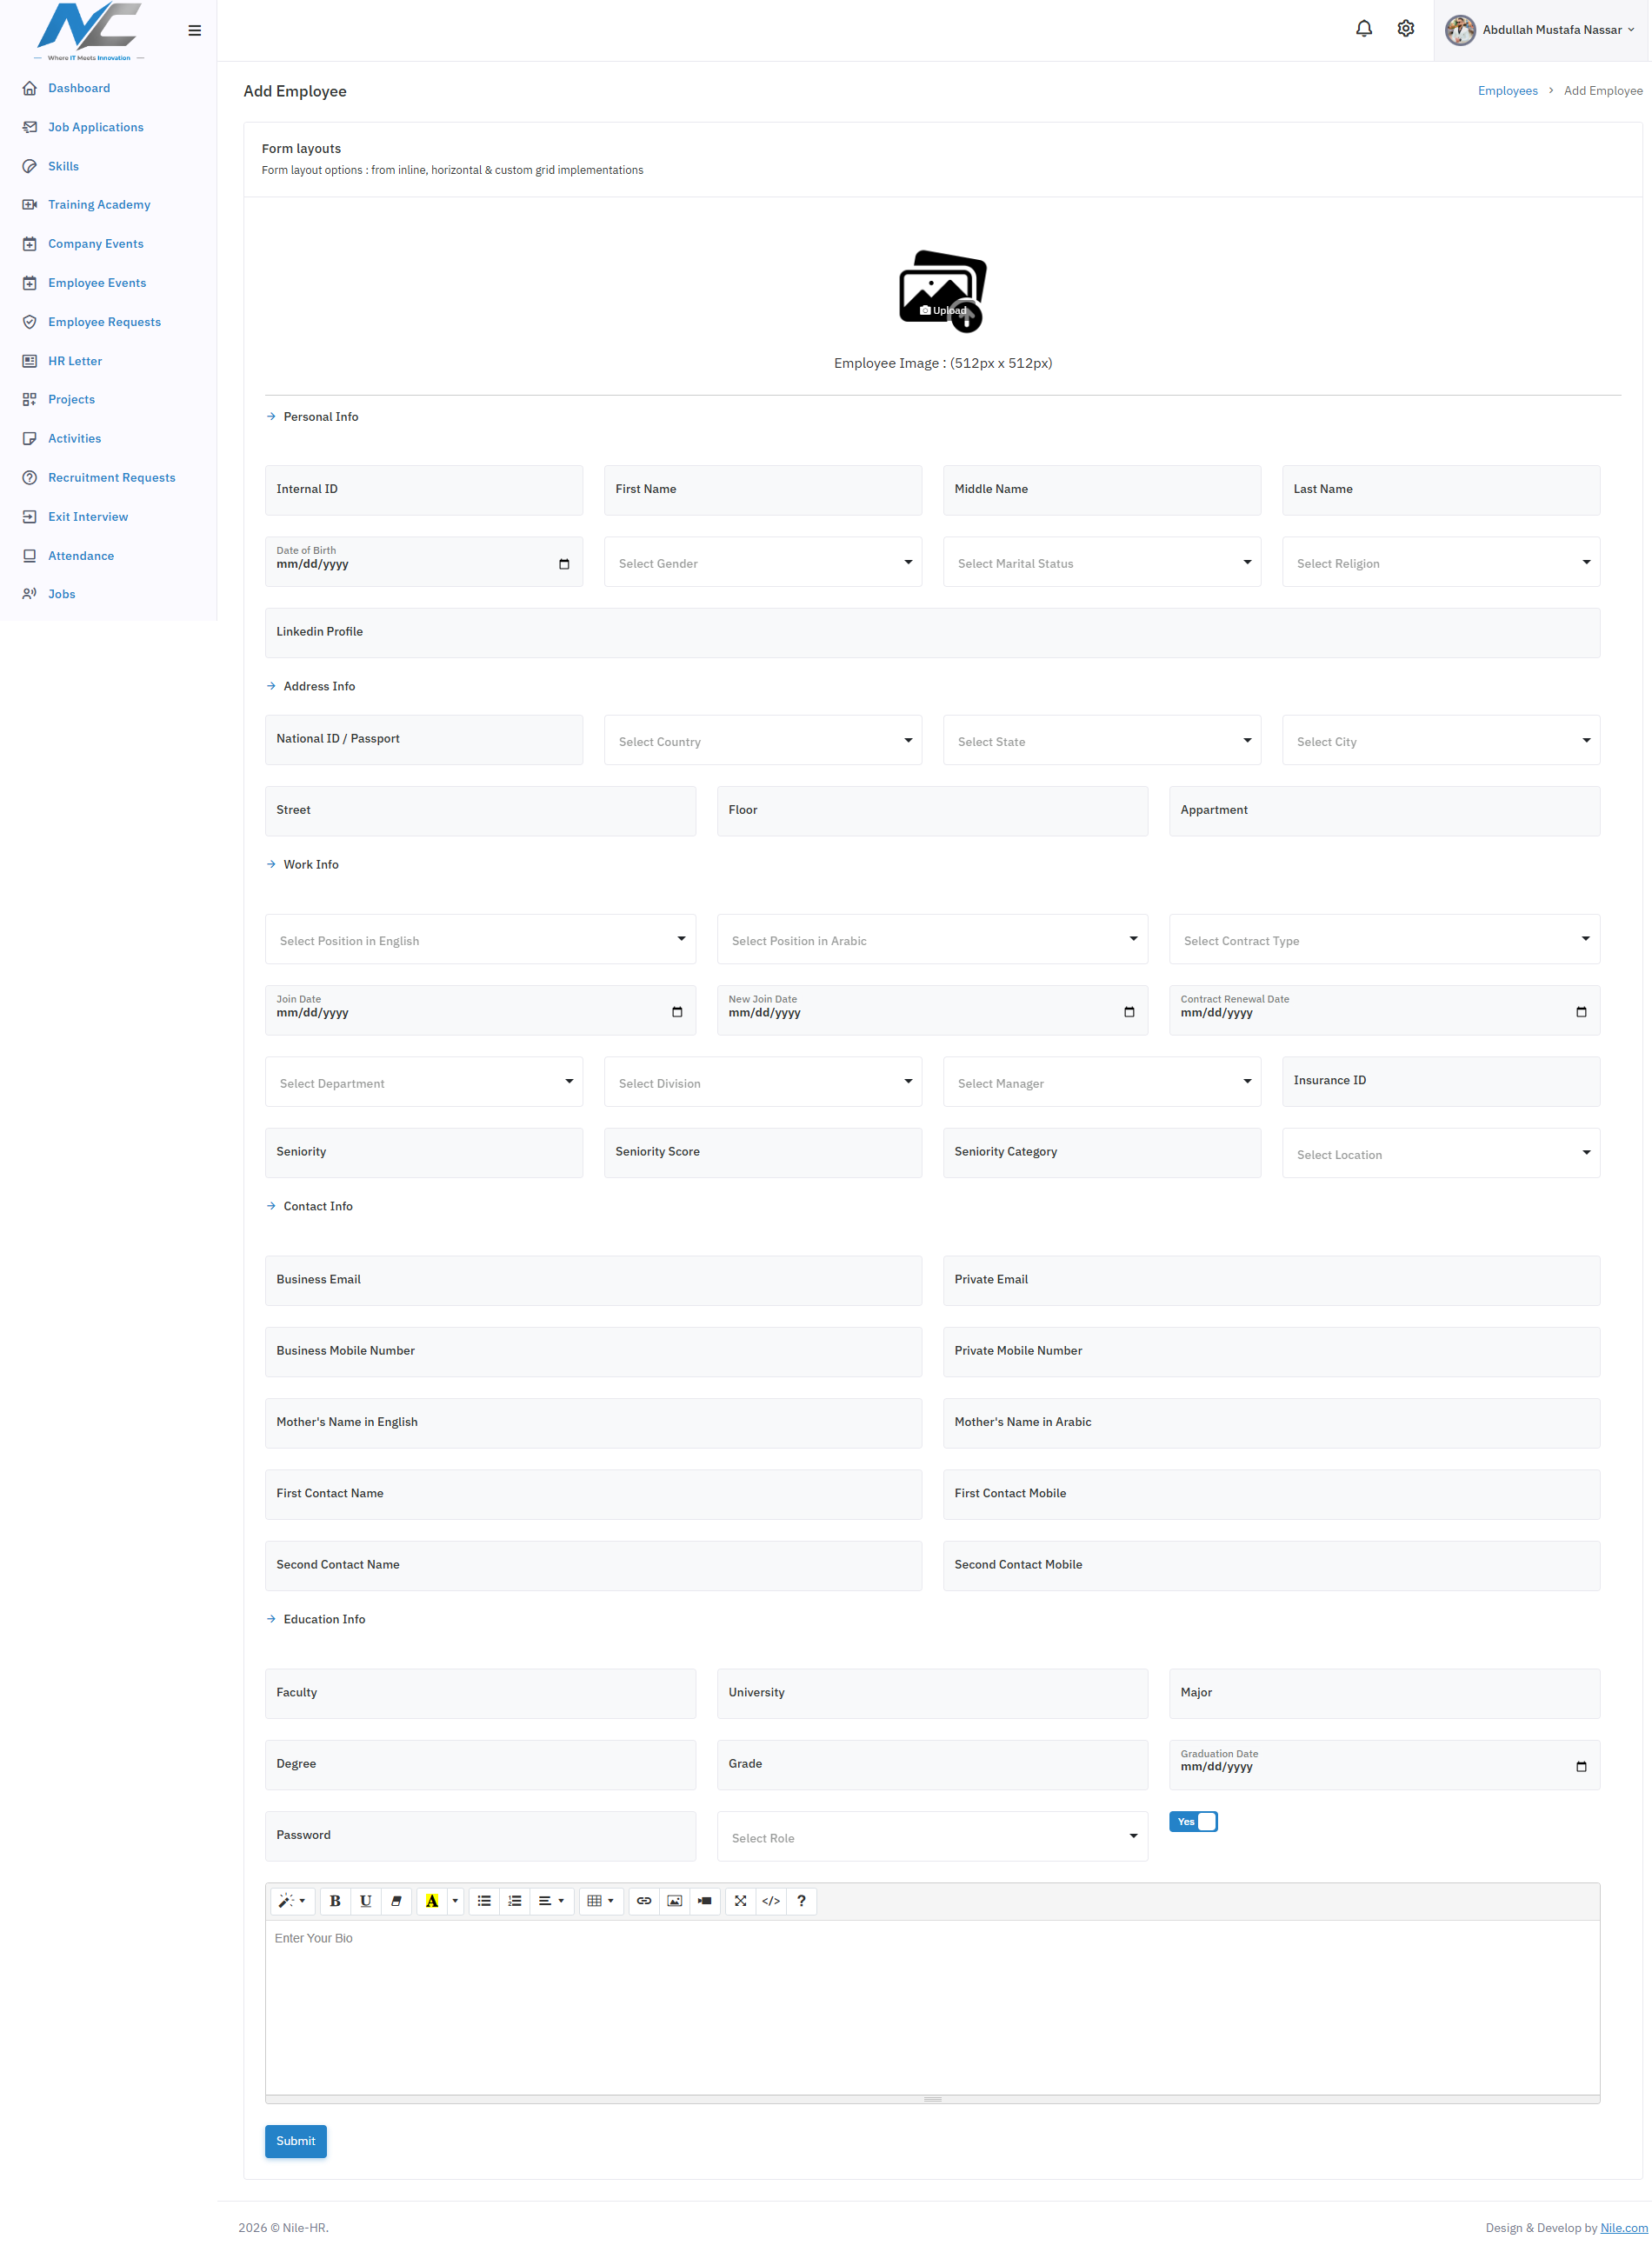Open the notifications bell

click(x=1364, y=29)
